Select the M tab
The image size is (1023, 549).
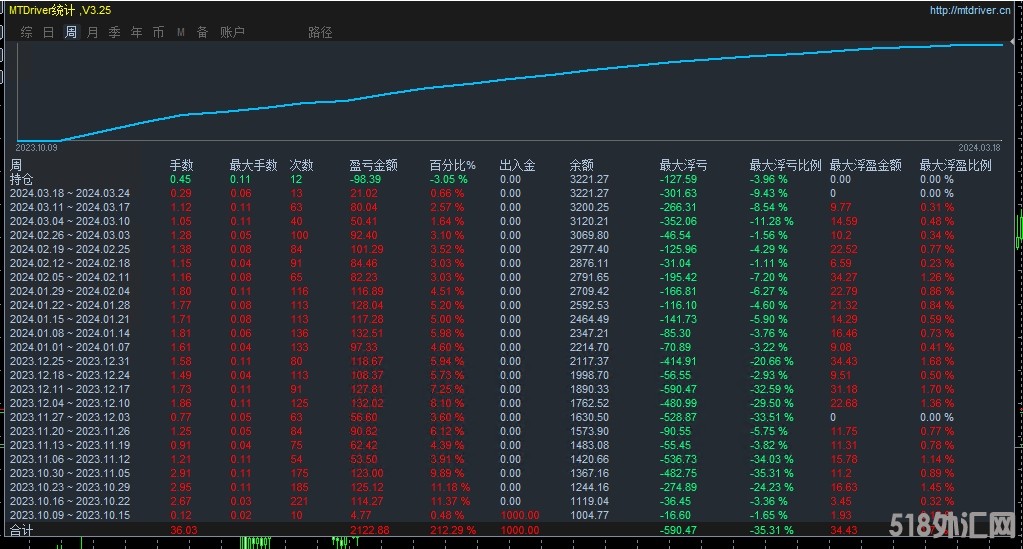pos(181,32)
